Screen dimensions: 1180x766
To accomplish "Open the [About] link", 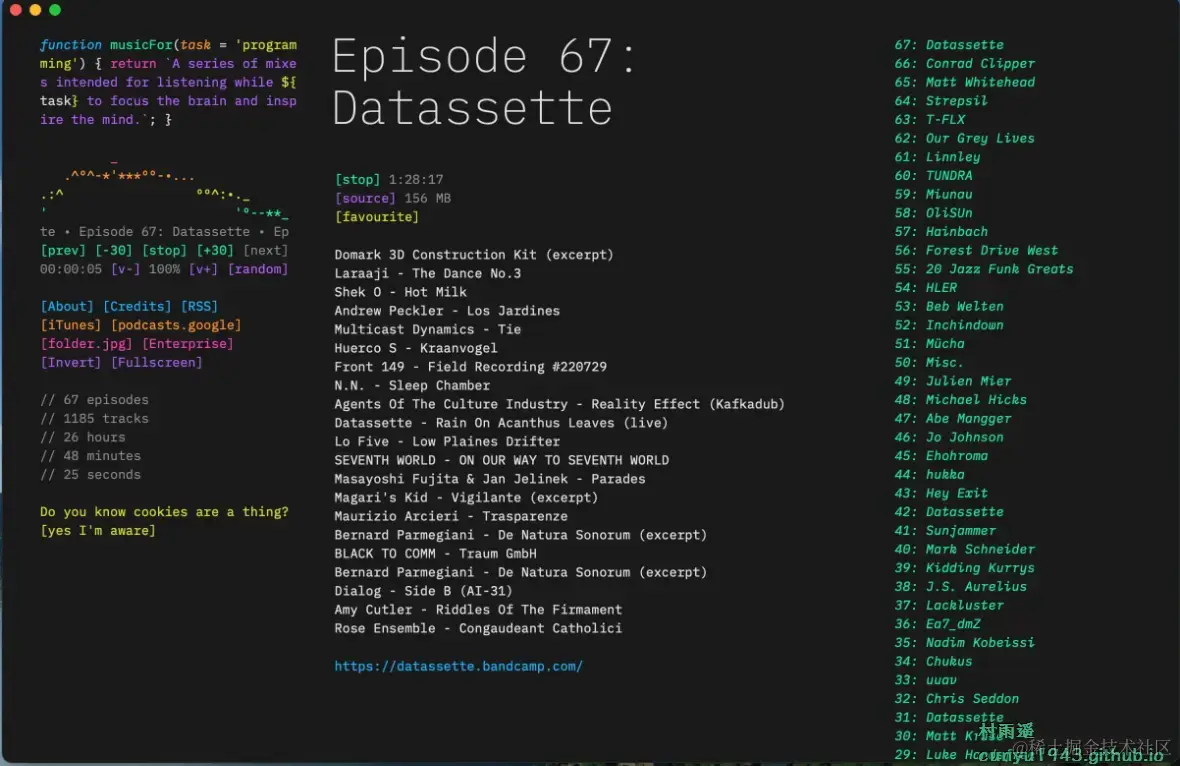I will (x=67, y=306).
